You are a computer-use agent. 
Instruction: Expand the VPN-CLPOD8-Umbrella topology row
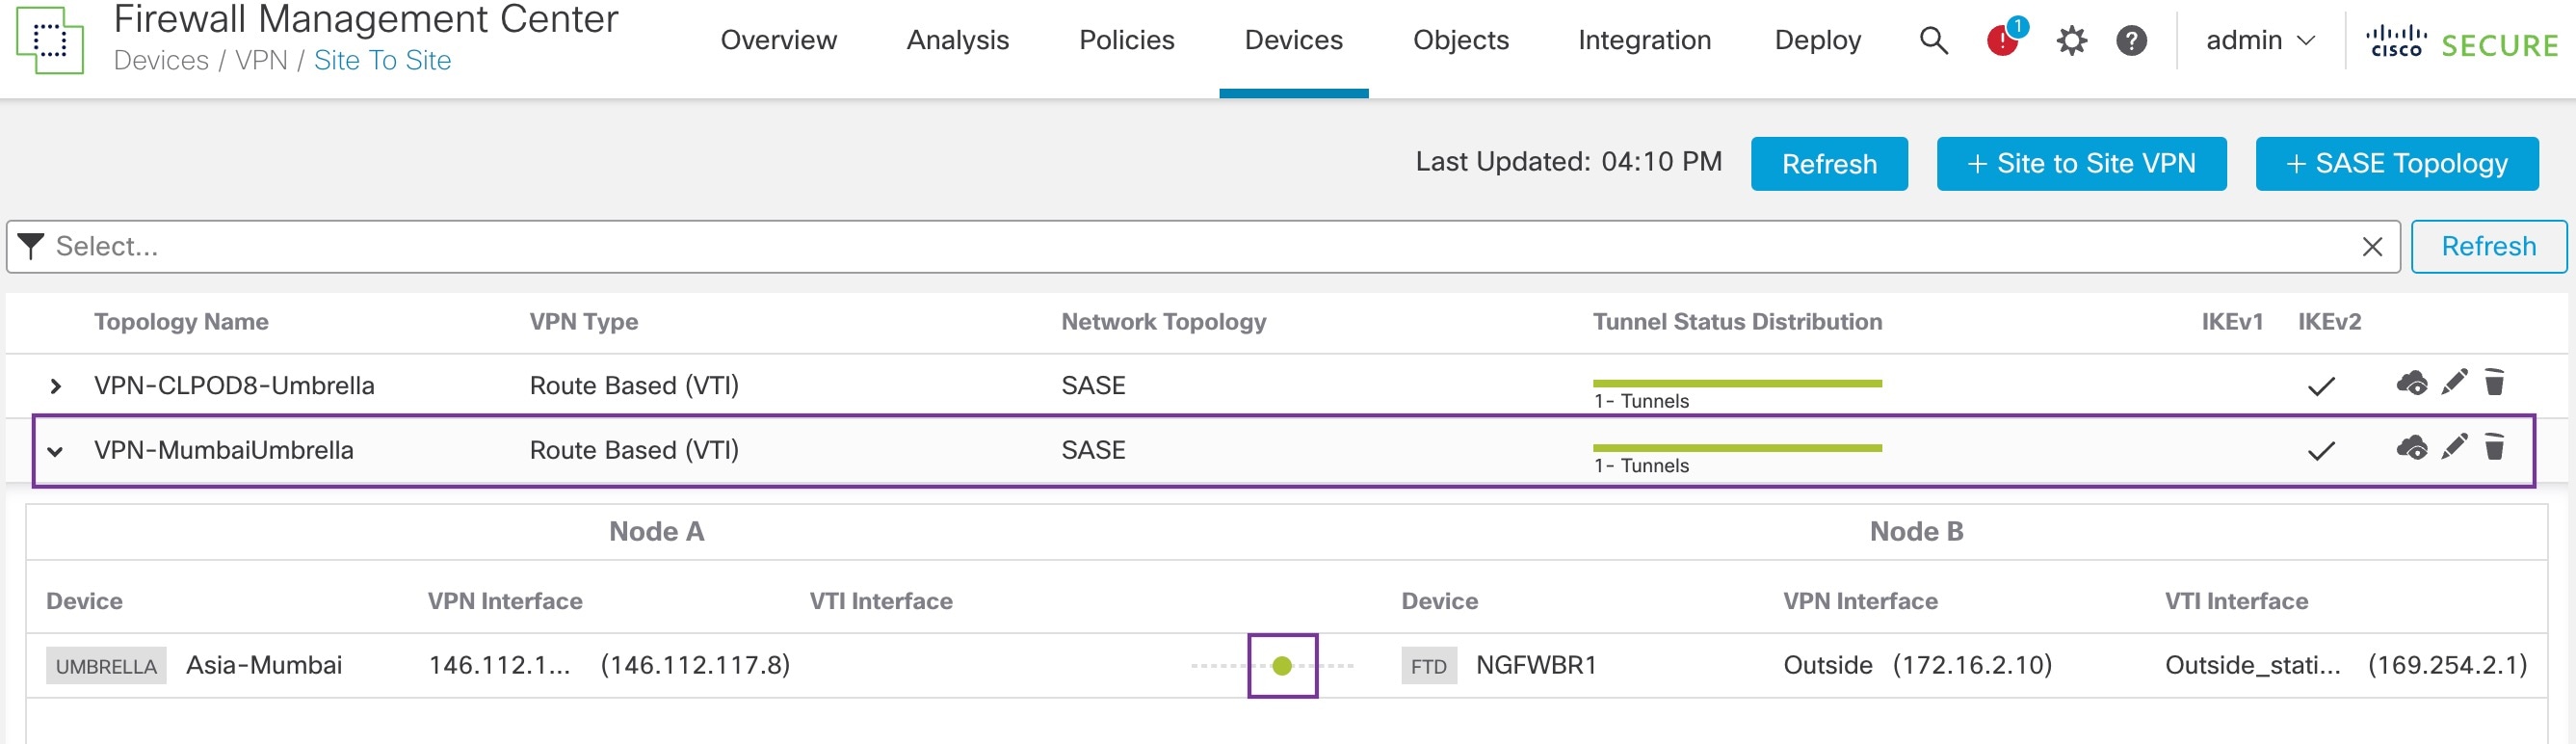point(56,386)
